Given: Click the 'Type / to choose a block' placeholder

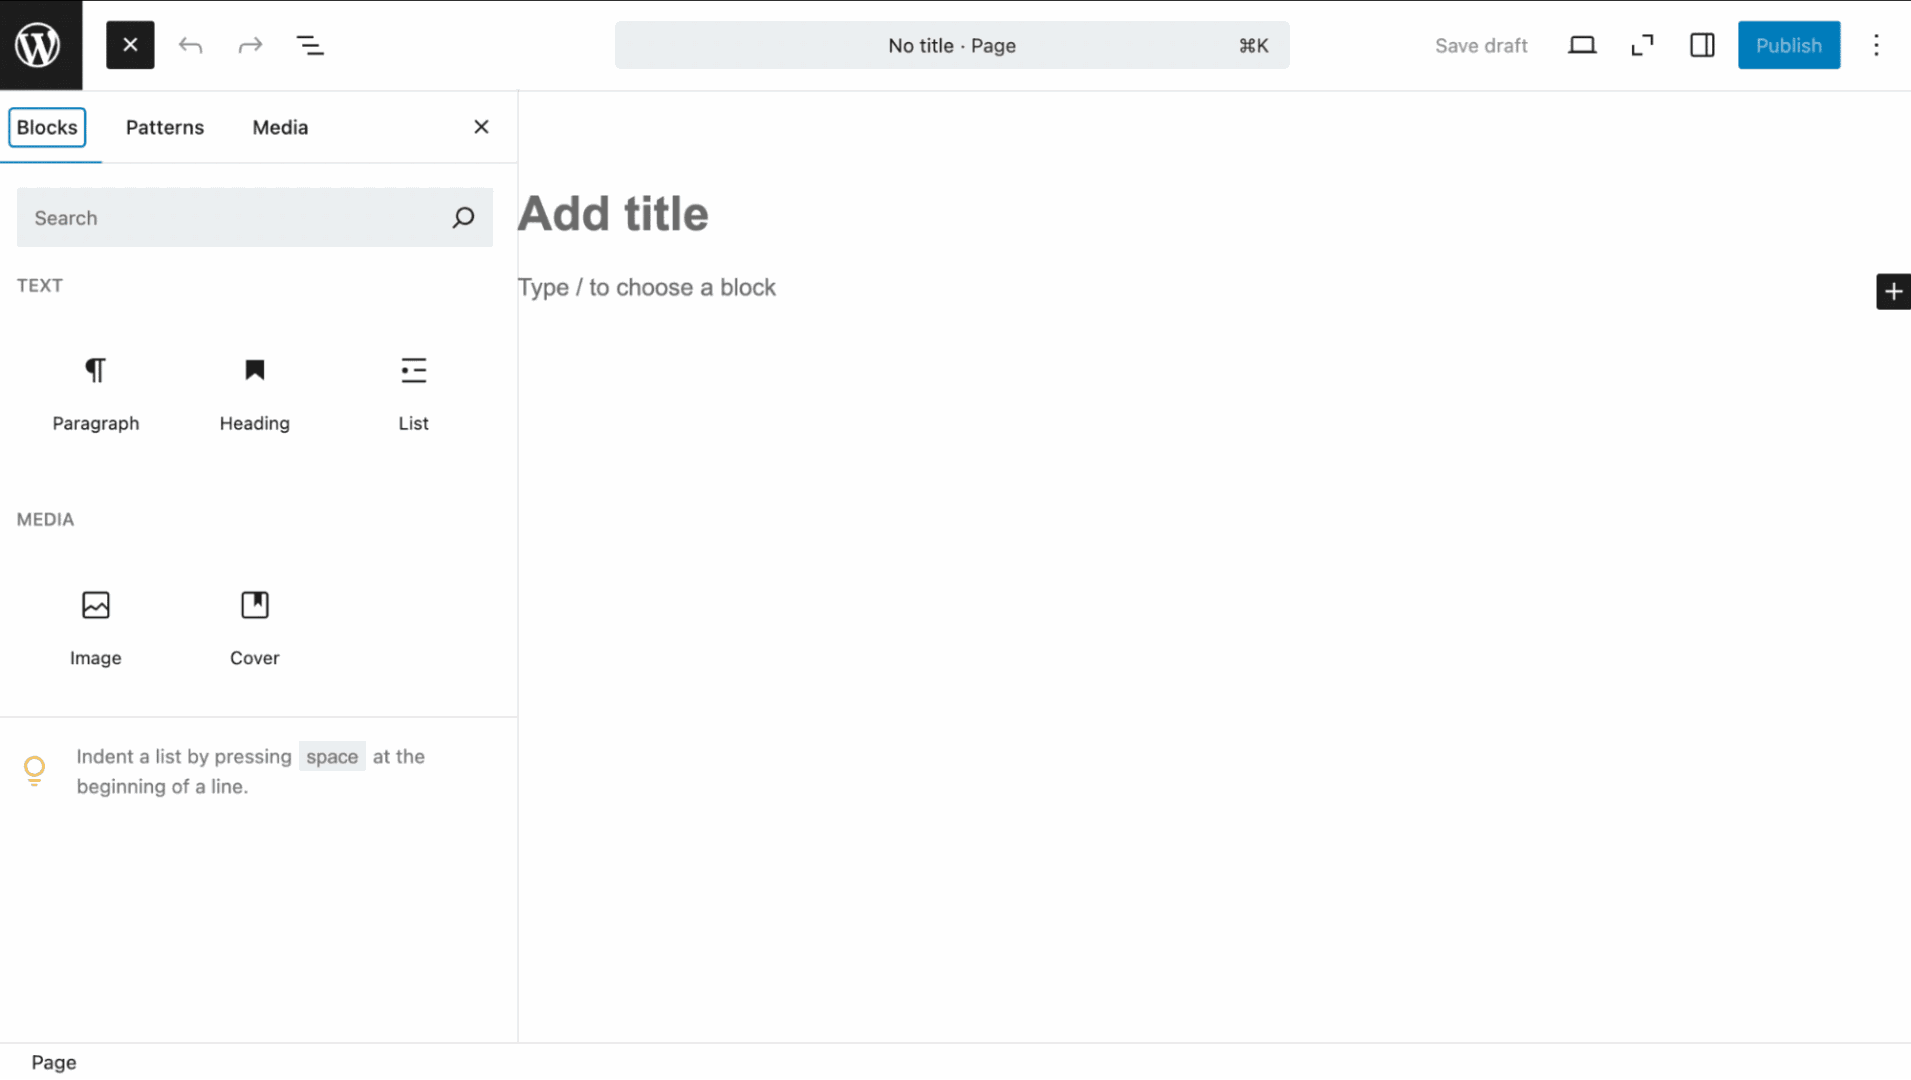Looking at the screenshot, I should [647, 288].
